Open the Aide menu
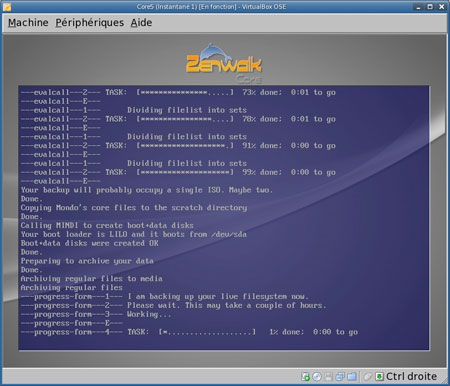 (141, 23)
